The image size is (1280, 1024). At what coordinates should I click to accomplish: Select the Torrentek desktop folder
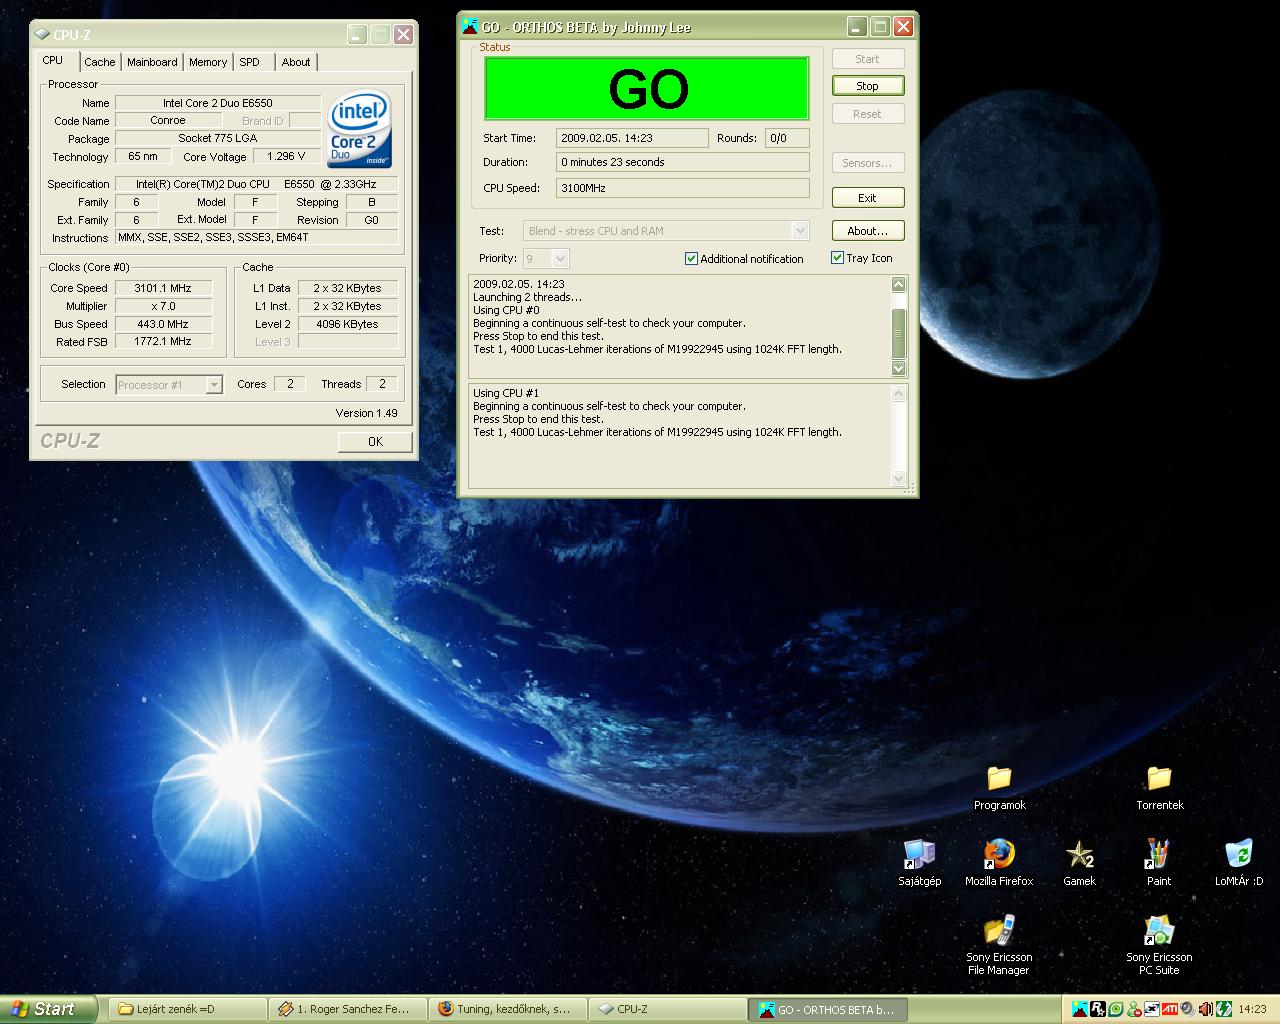[1159, 787]
